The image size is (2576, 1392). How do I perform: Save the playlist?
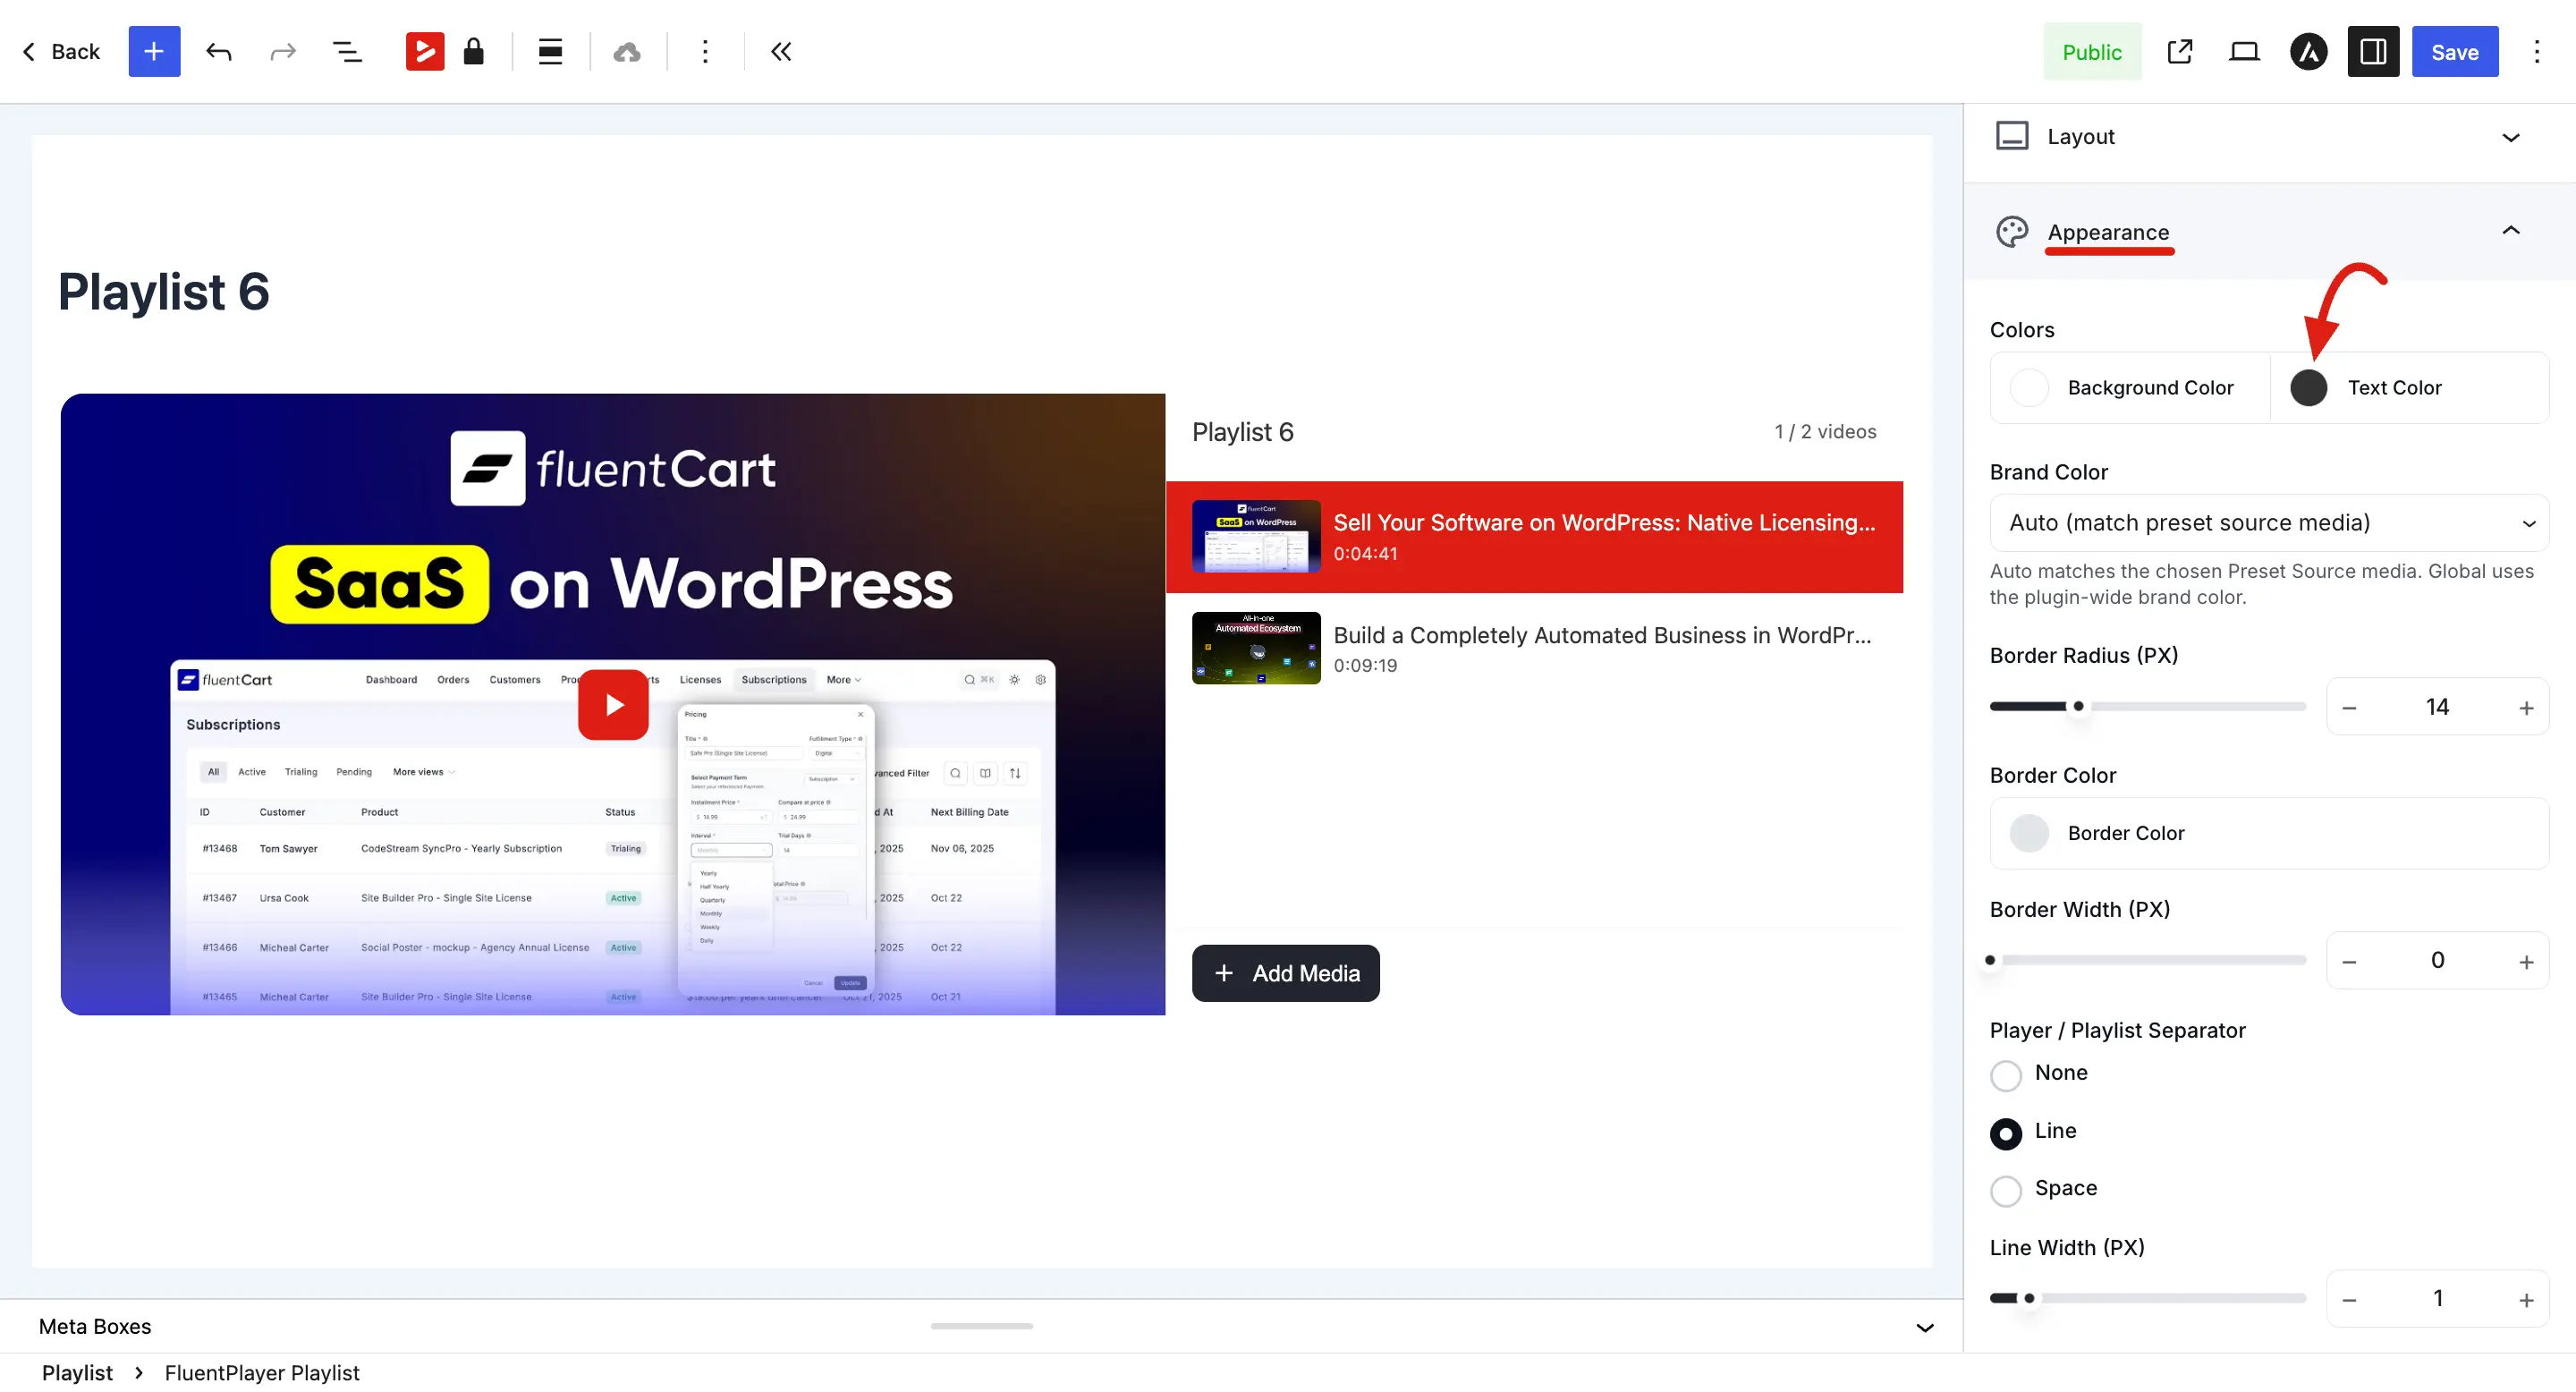pyautogui.click(x=2455, y=51)
